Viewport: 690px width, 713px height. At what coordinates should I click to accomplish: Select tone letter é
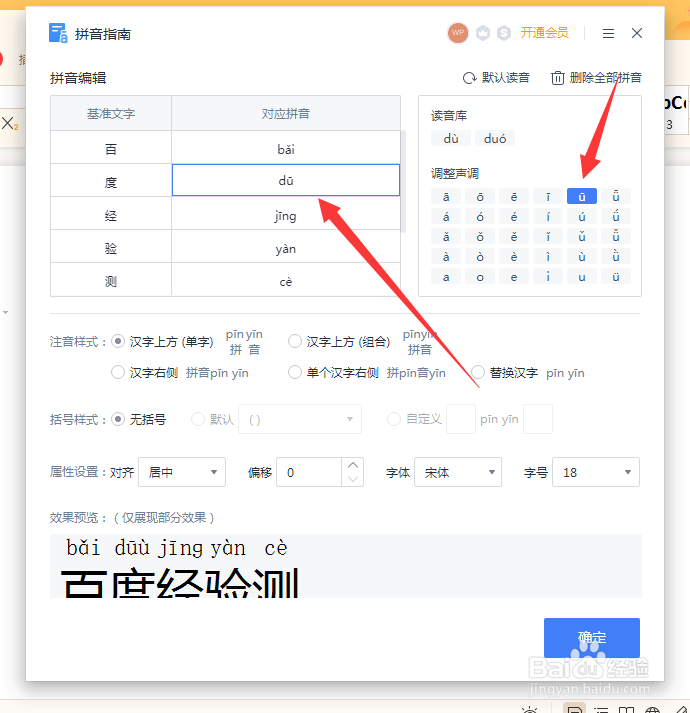click(x=514, y=216)
